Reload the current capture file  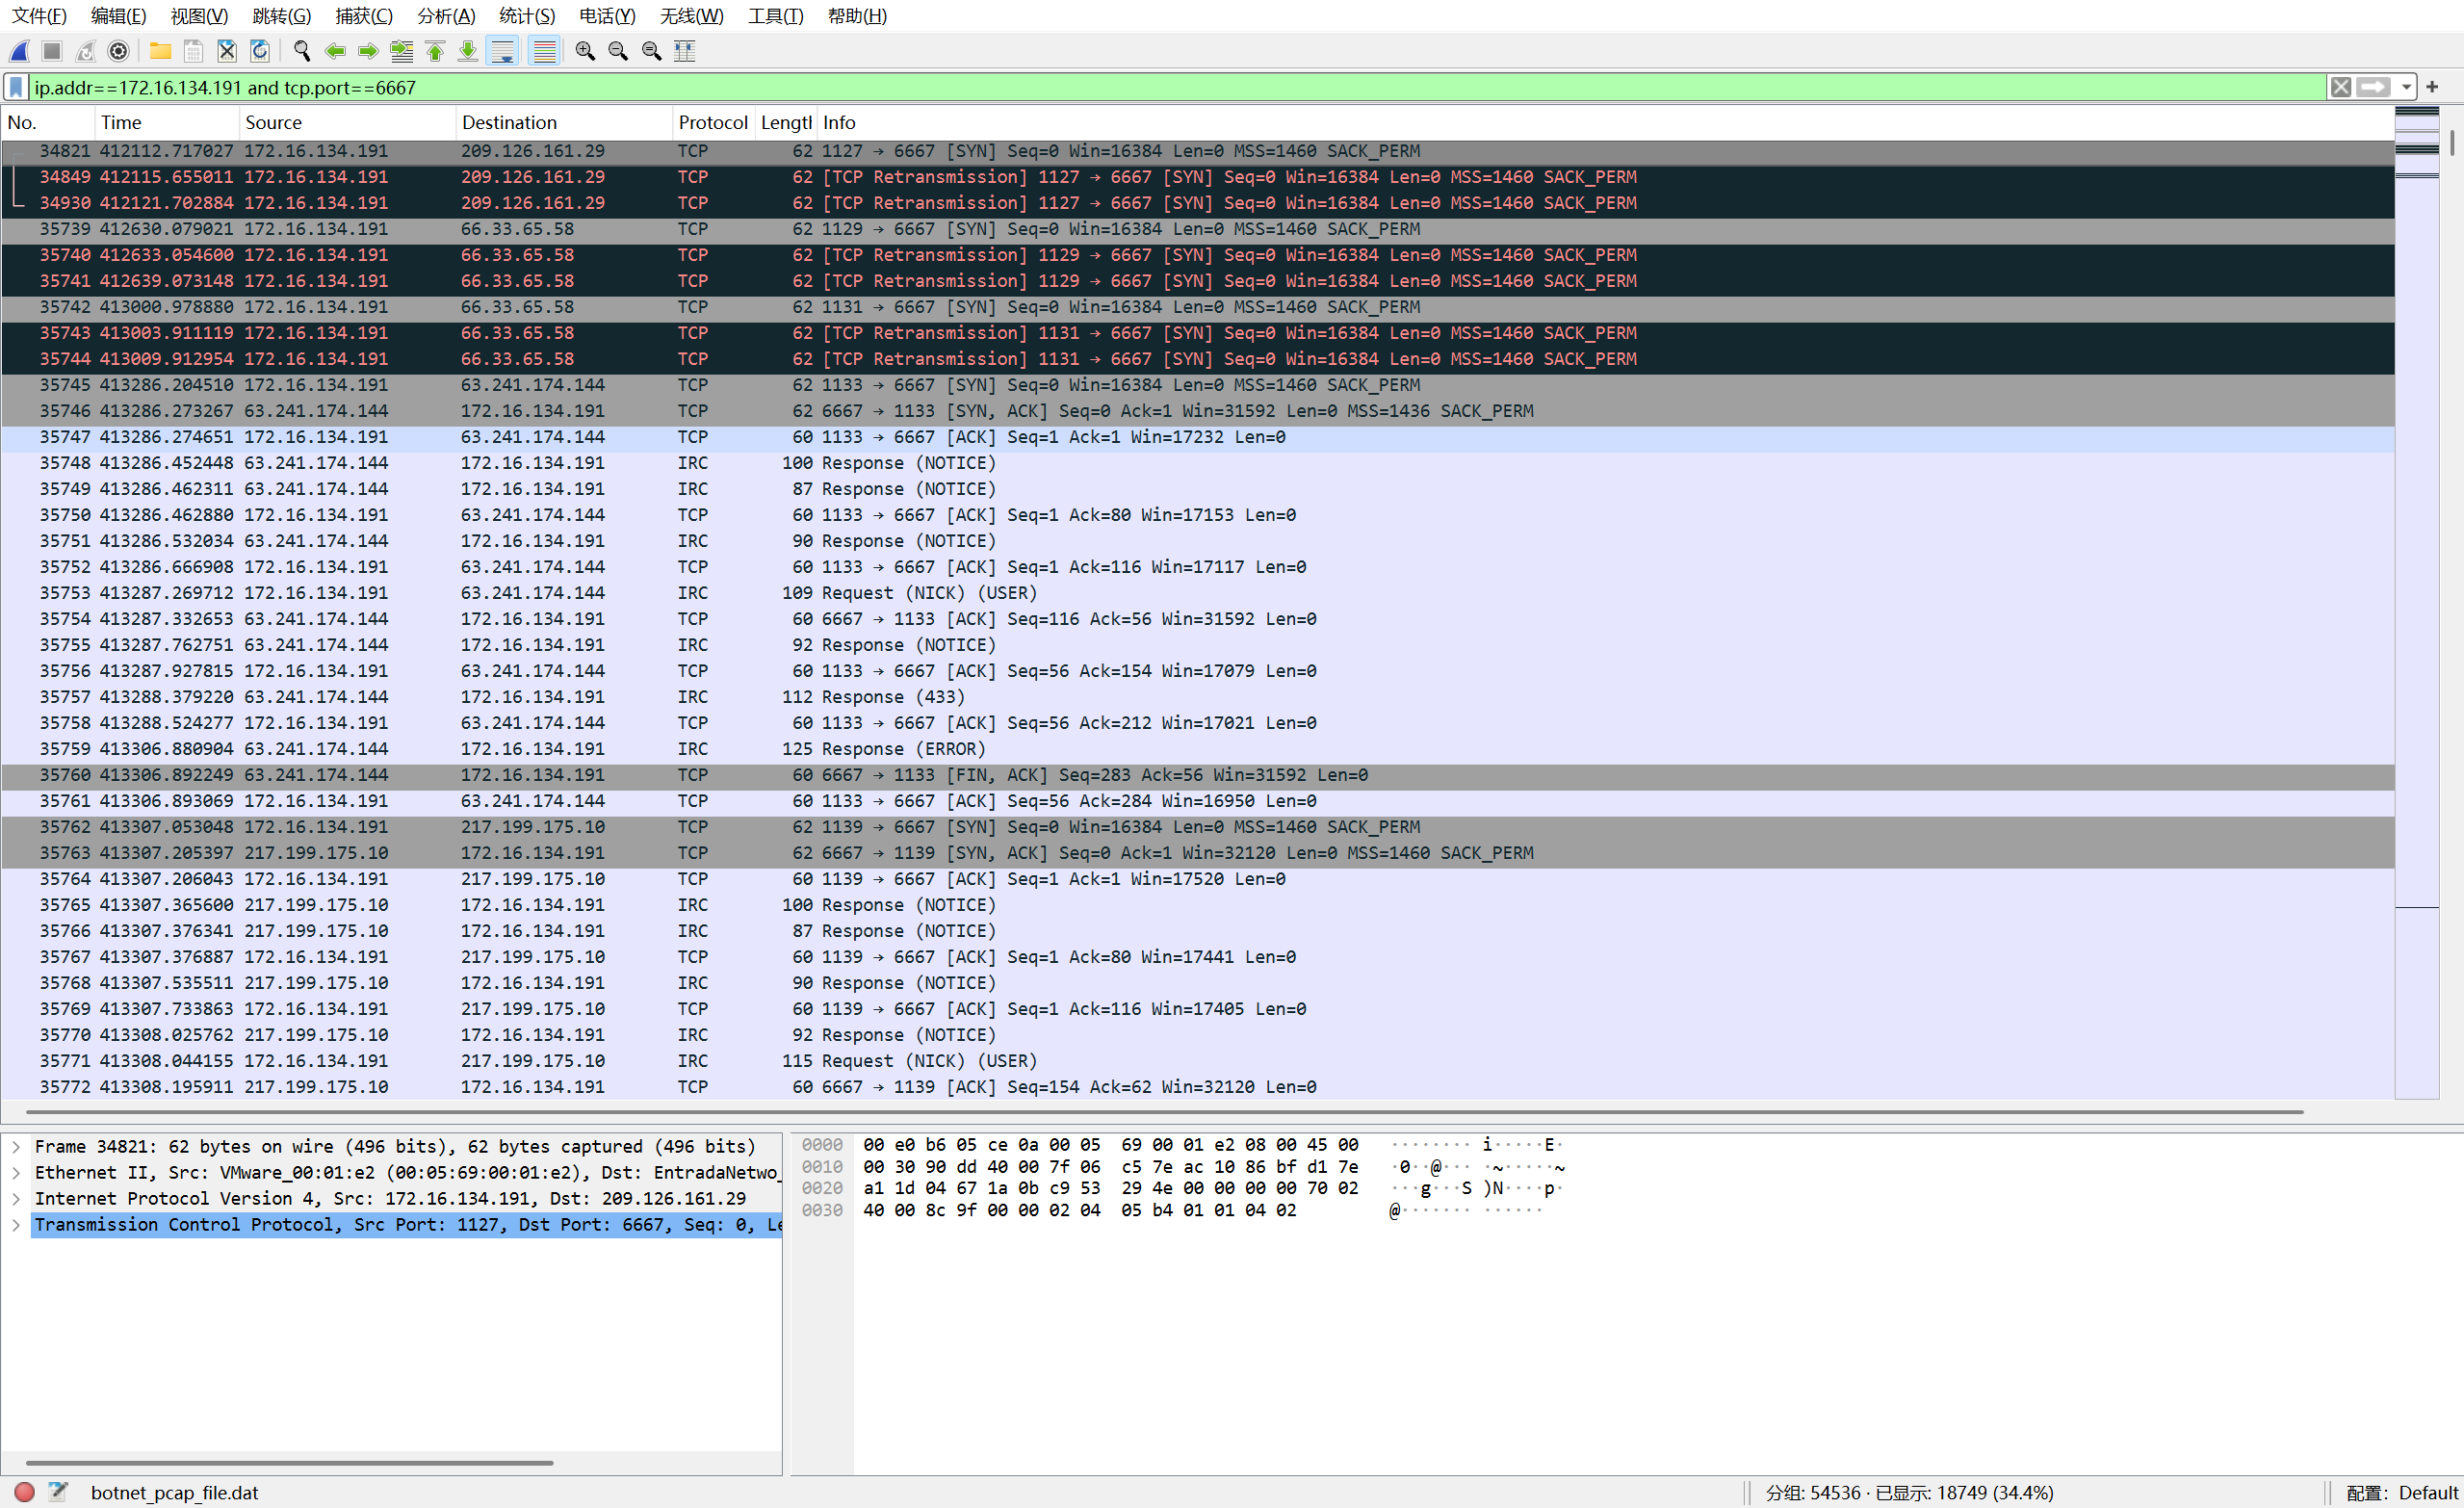pyautogui.click(x=260, y=51)
